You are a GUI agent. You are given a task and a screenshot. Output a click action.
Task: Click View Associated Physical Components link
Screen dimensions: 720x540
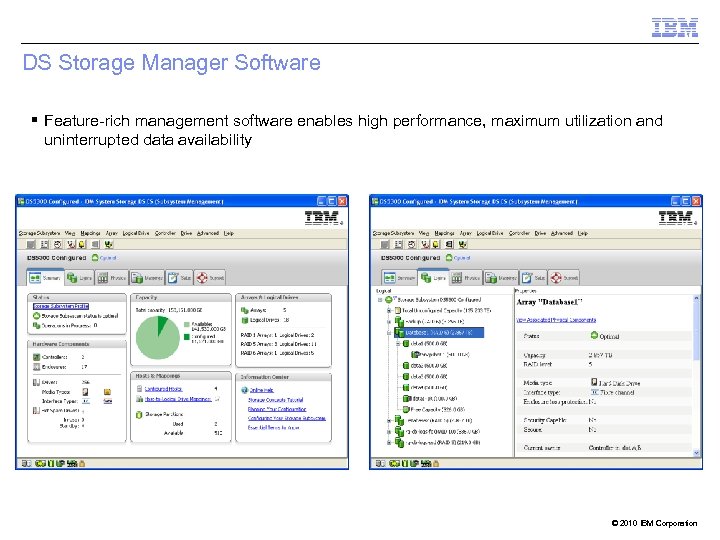pos(556,320)
